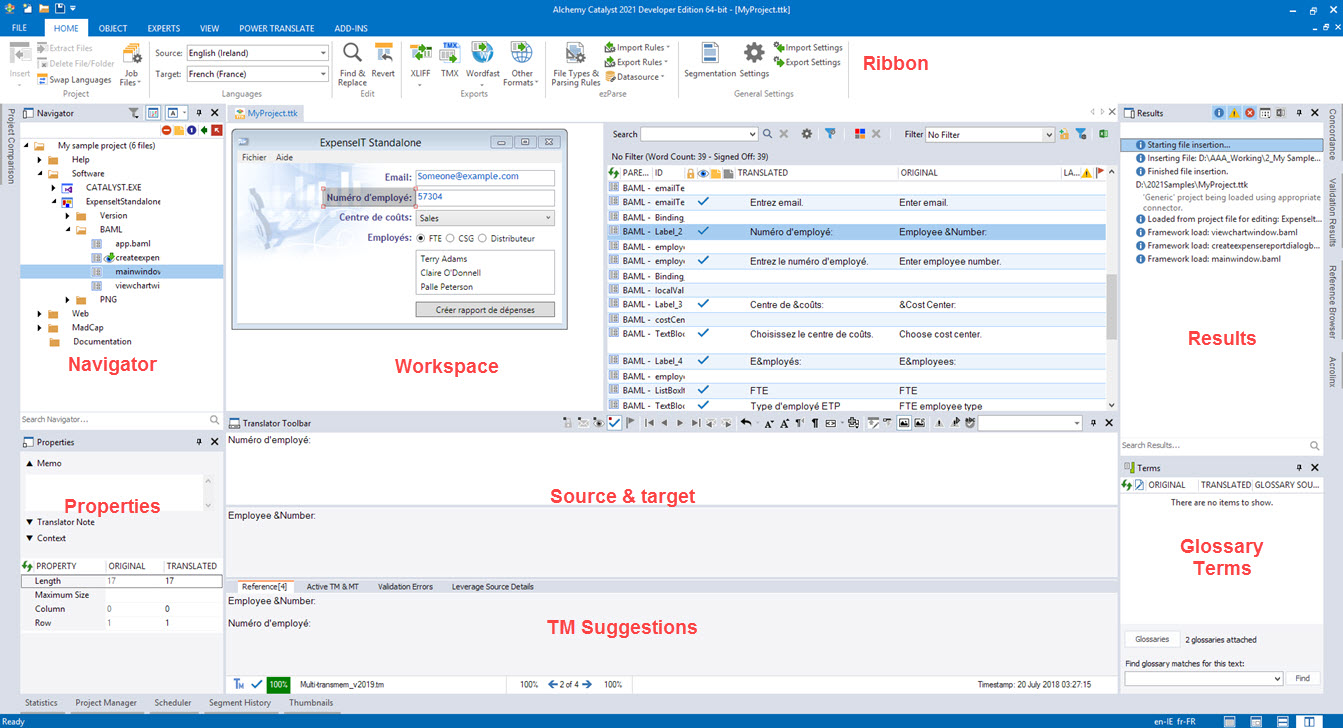1343x728 pixels.
Task: Open the Filter 'No Filter' dropdown
Action: [1048, 134]
